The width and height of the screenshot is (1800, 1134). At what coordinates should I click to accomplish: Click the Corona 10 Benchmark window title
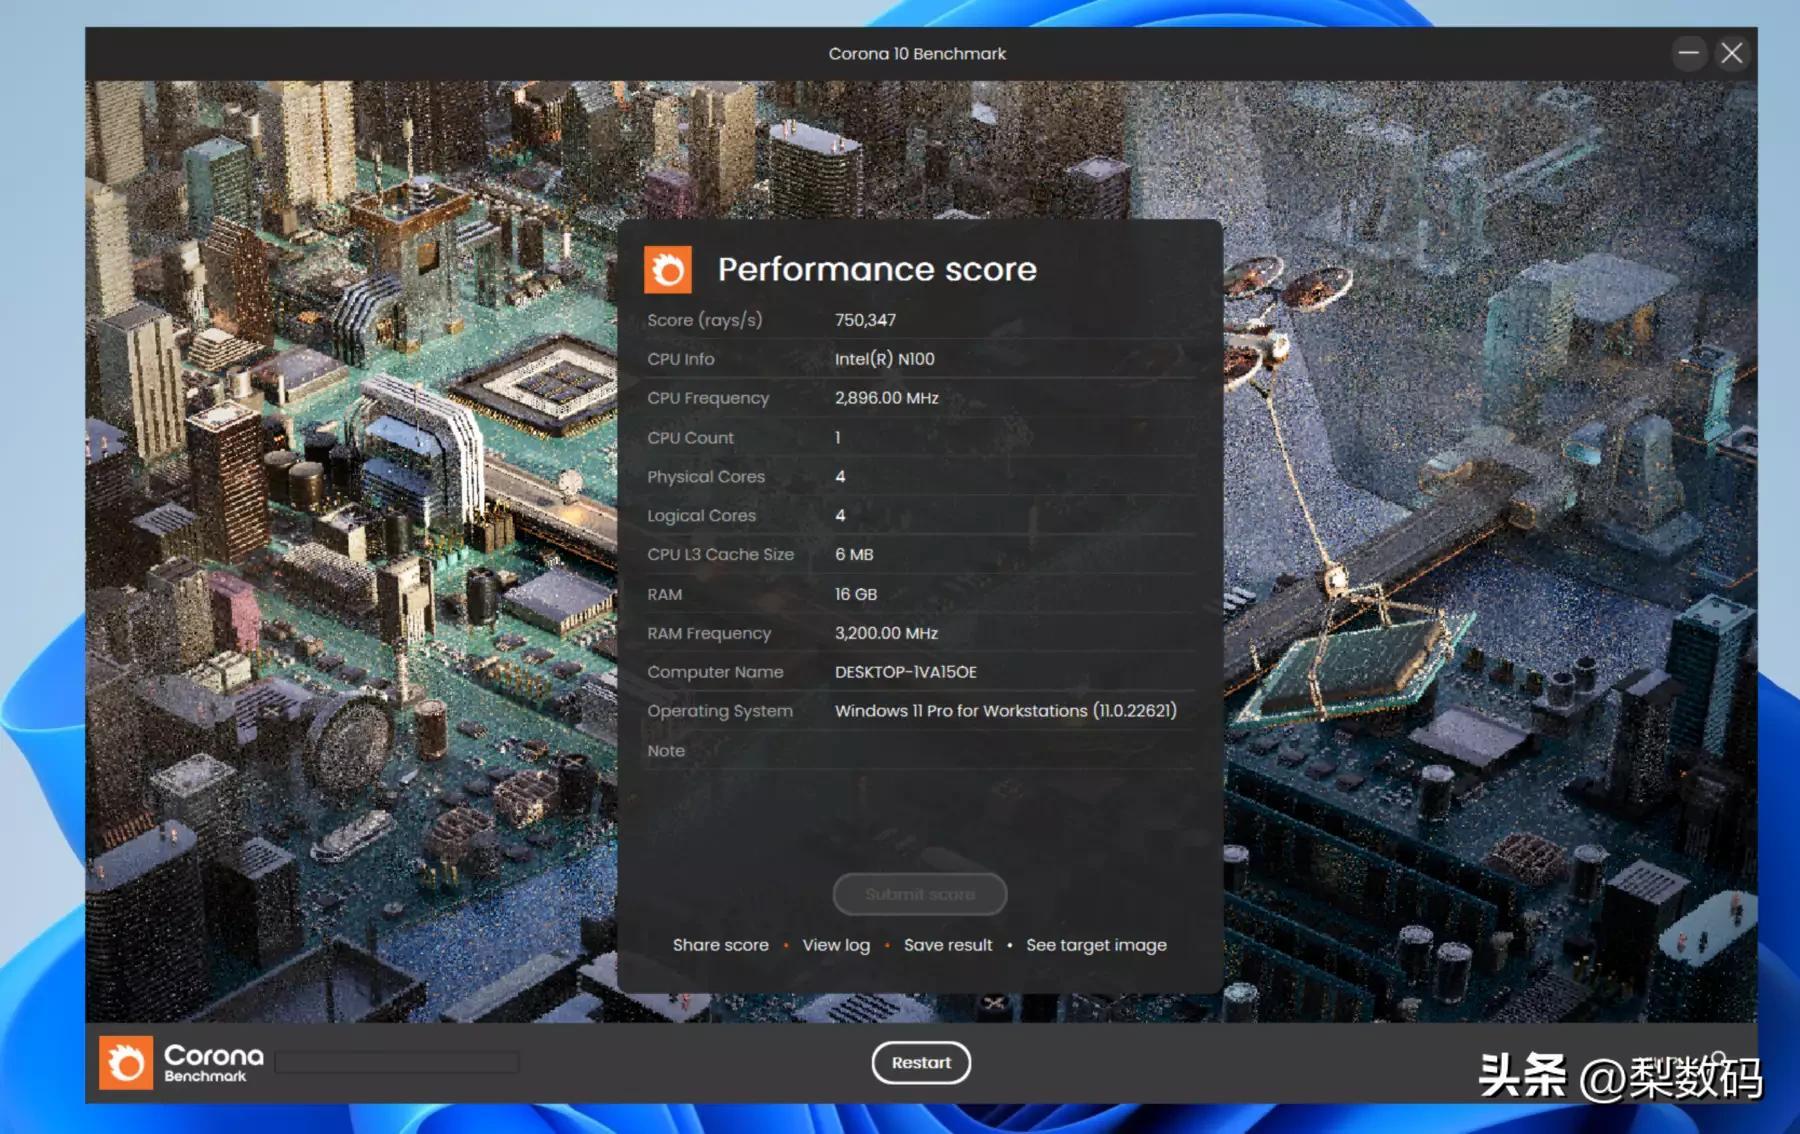coord(917,53)
